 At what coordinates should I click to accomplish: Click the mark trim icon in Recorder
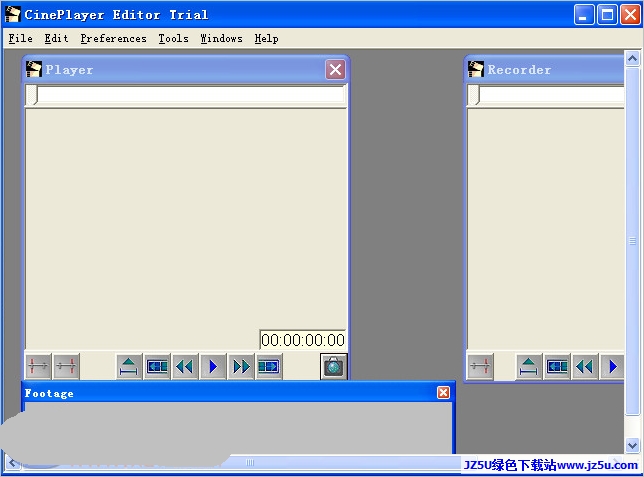[x=480, y=366]
